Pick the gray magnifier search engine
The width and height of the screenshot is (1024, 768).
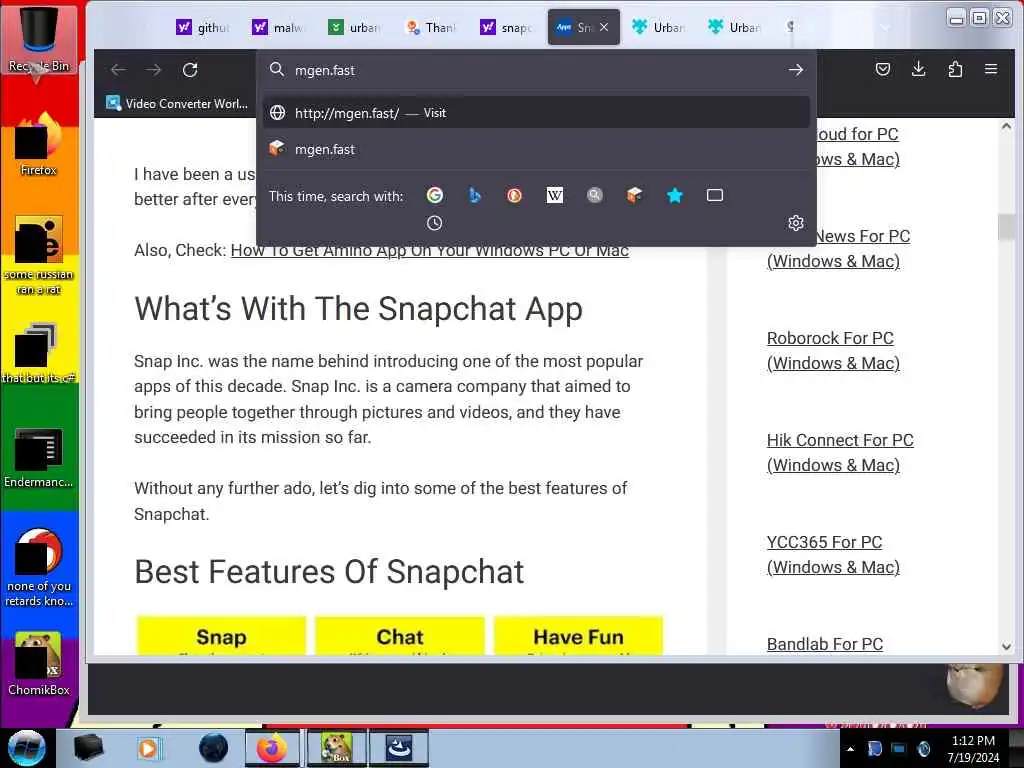[x=594, y=195]
